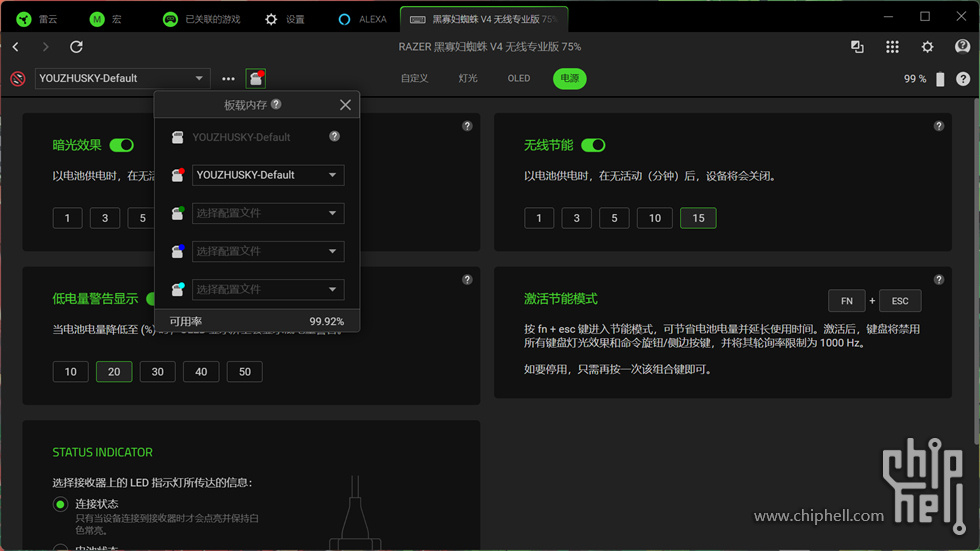Switch to OLED menu
The width and height of the screenshot is (980, 551).
[519, 79]
